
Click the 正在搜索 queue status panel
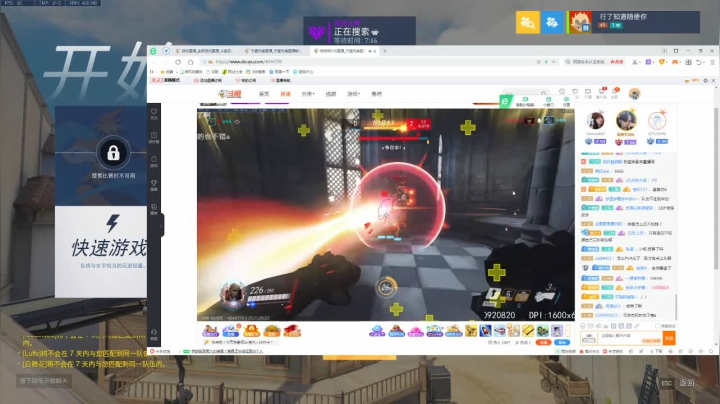point(360,31)
